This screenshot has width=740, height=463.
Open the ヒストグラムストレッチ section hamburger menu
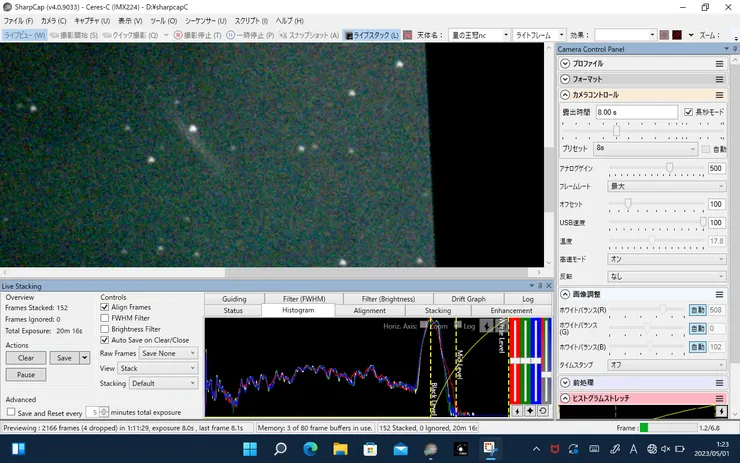[x=719, y=398]
